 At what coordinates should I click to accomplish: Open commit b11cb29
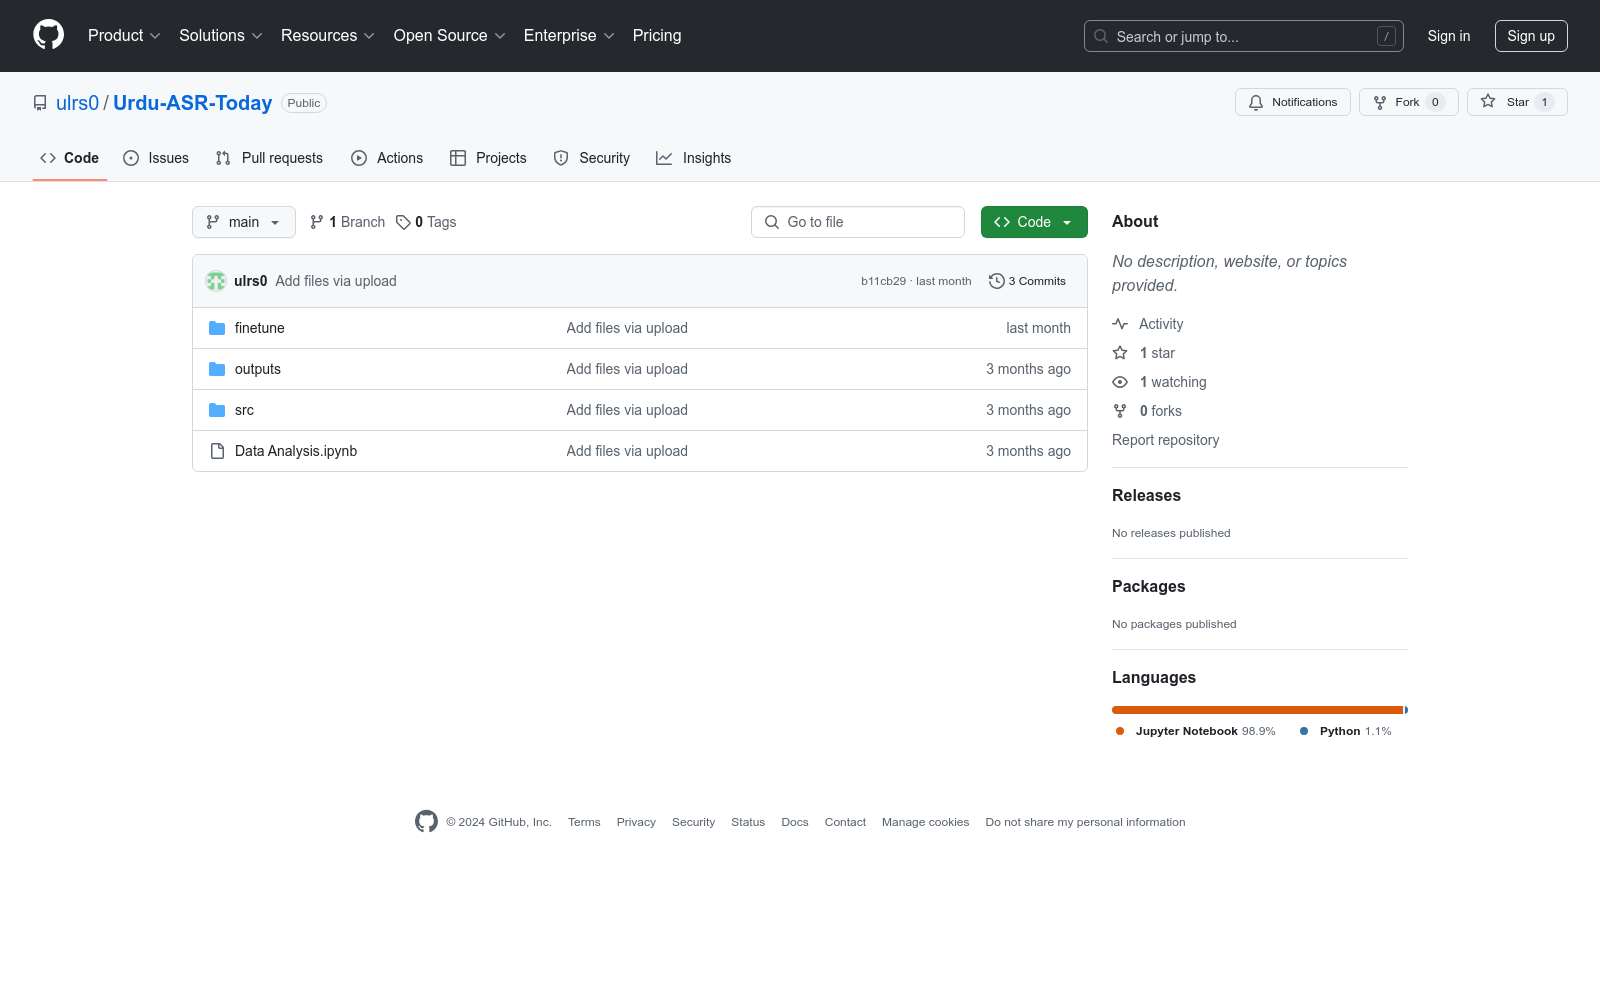click(883, 281)
